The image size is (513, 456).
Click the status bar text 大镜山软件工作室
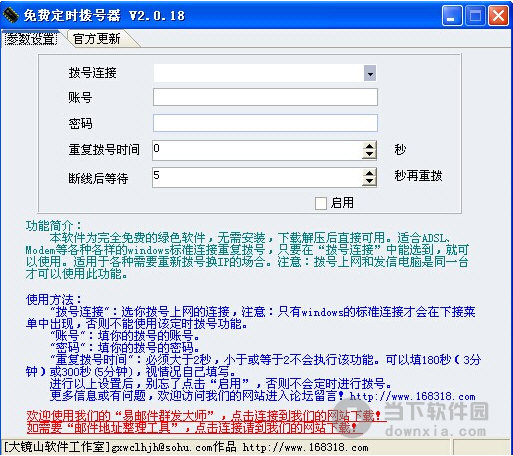tap(57, 447)
